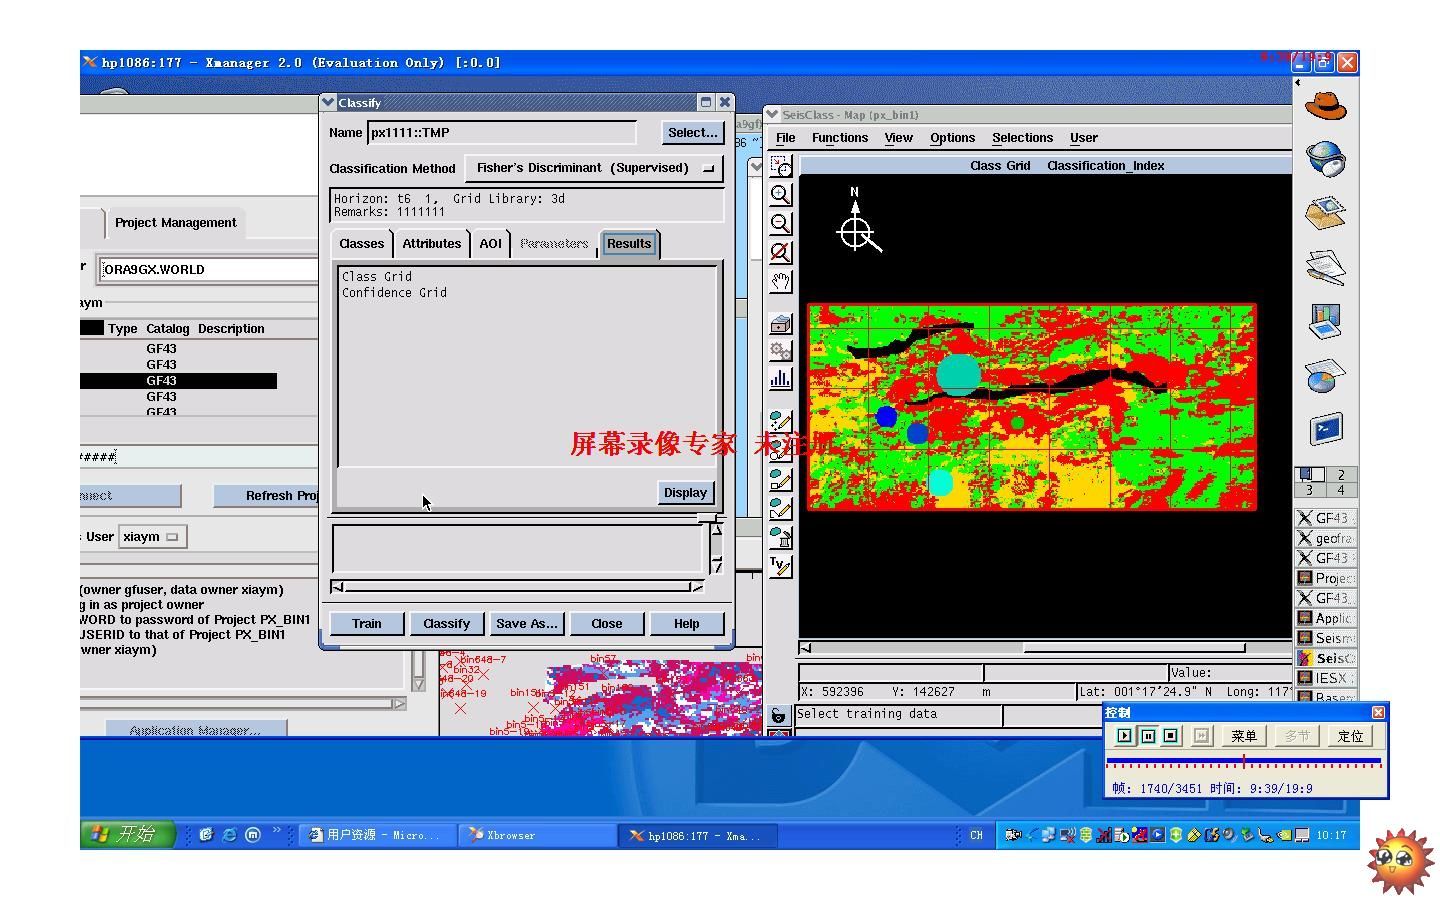Click the Save As... button
Viewport: 1440px width, 900px height.
coord(527,624)
